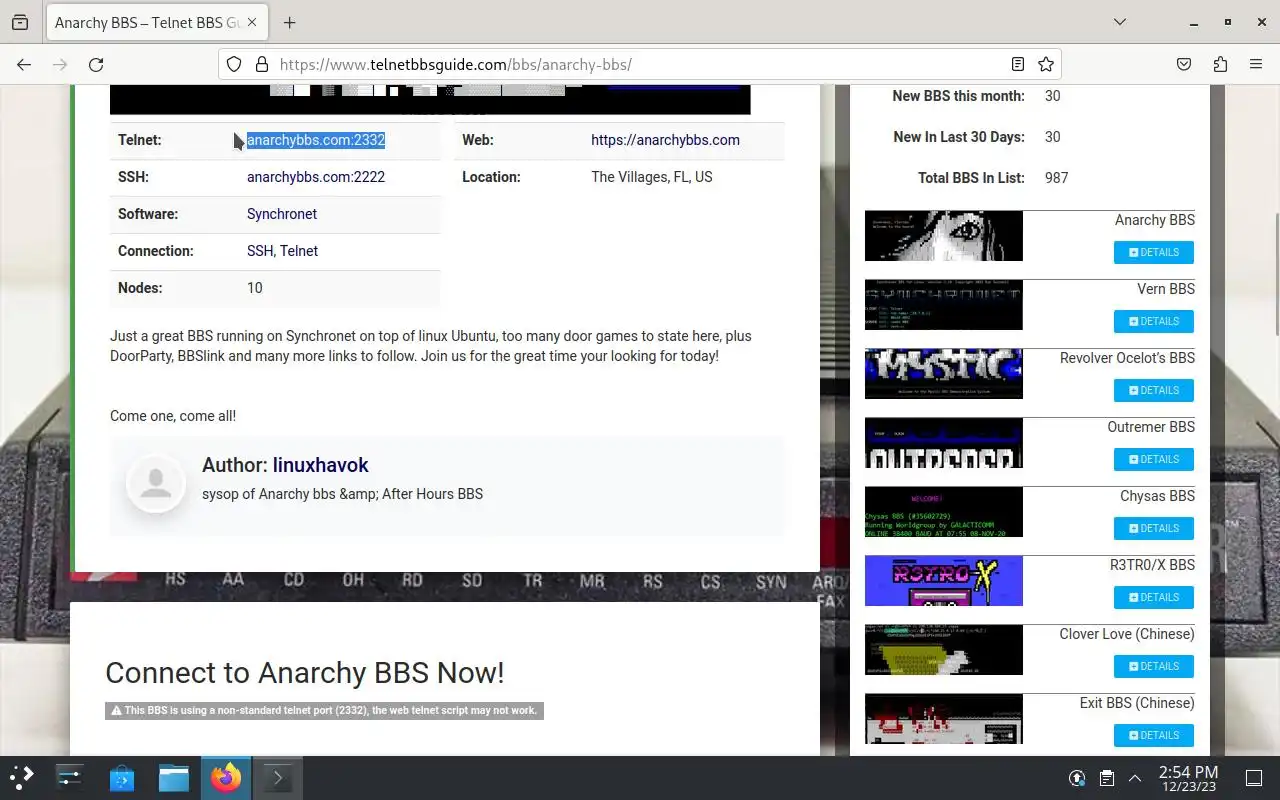Open a new tab with plus button
This screenshot has height=800, width=1280.
pyautogui.click(x=289, y=22)
